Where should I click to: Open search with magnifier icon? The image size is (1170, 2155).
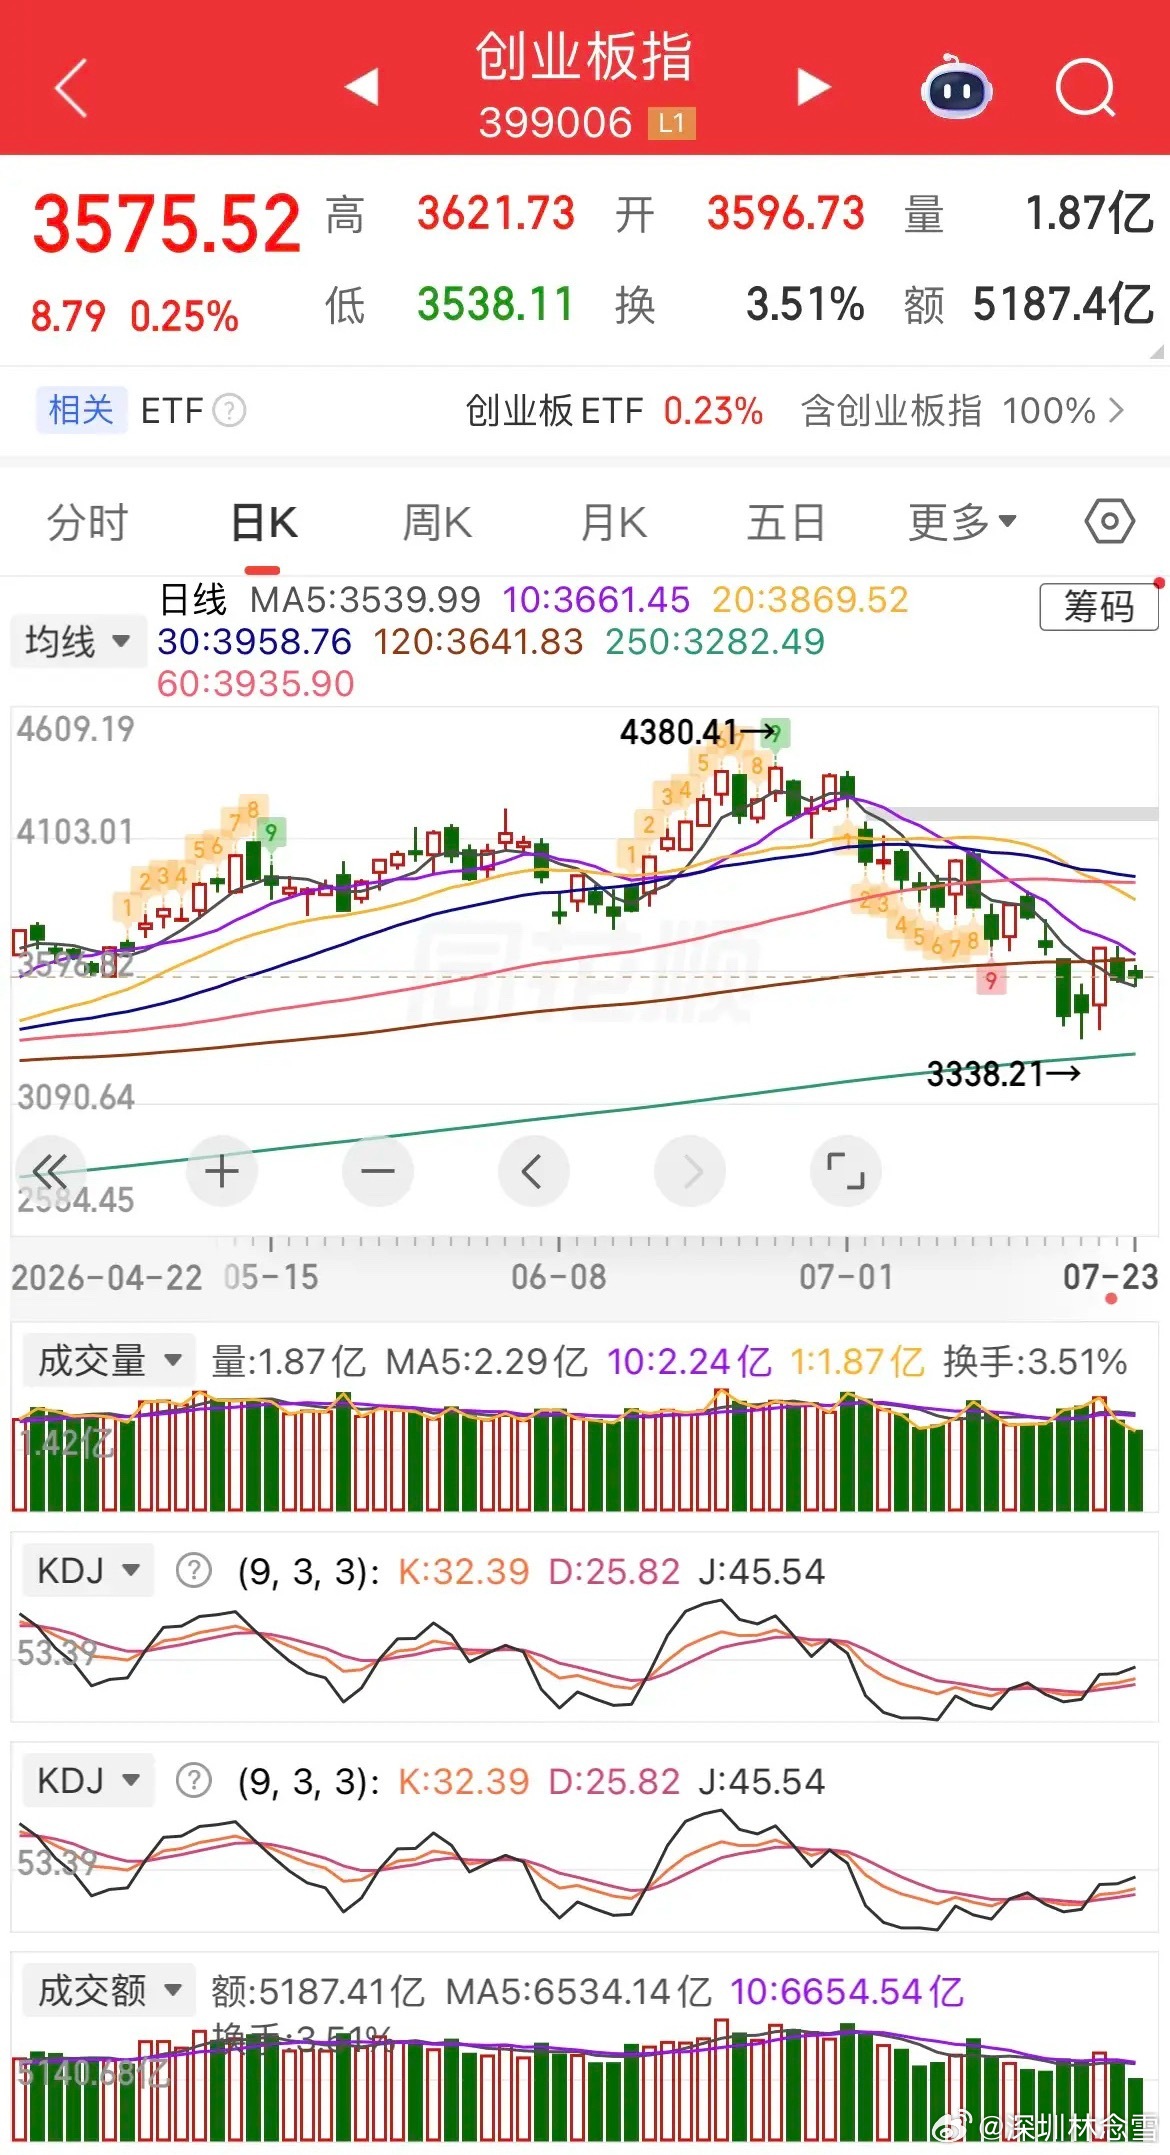click(x=1085, y=89)
